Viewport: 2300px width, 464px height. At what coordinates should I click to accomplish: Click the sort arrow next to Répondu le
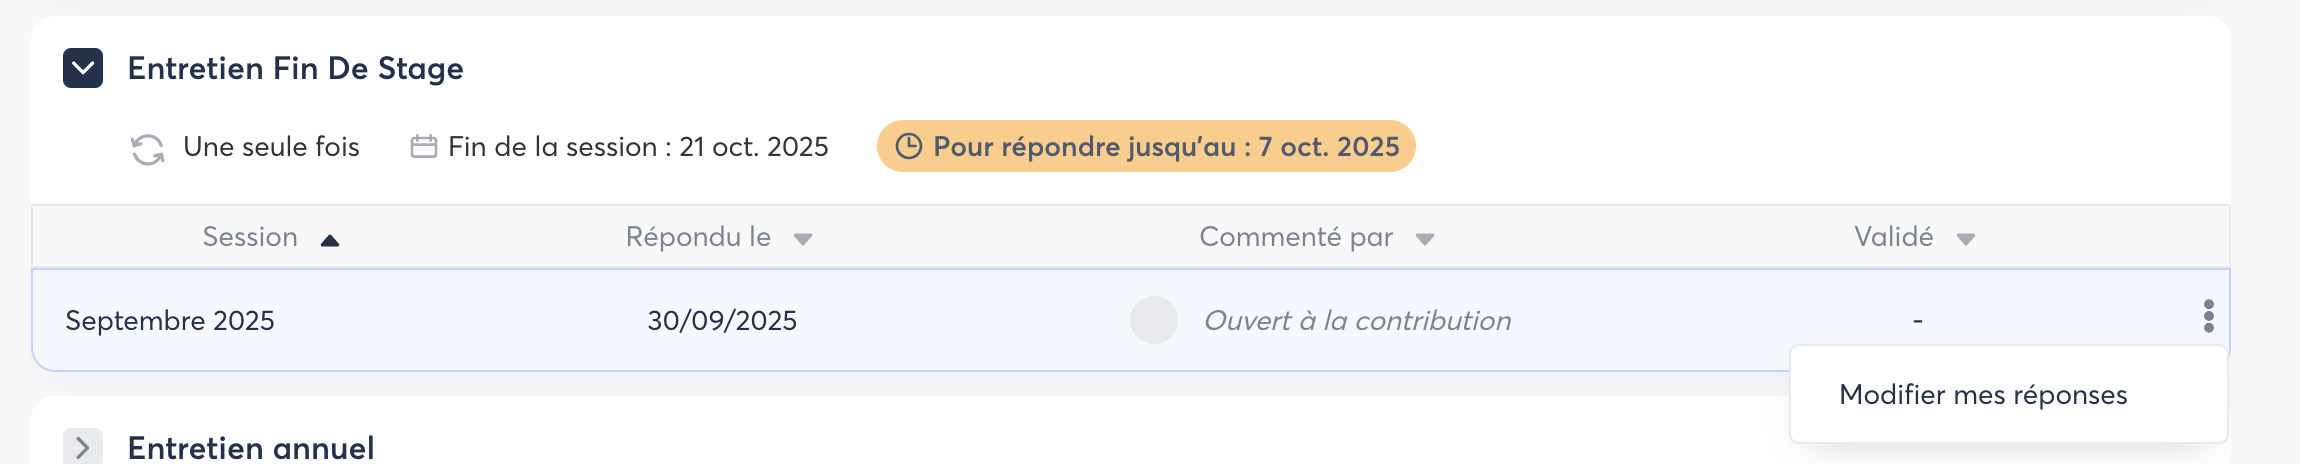[x=802, y=239]
